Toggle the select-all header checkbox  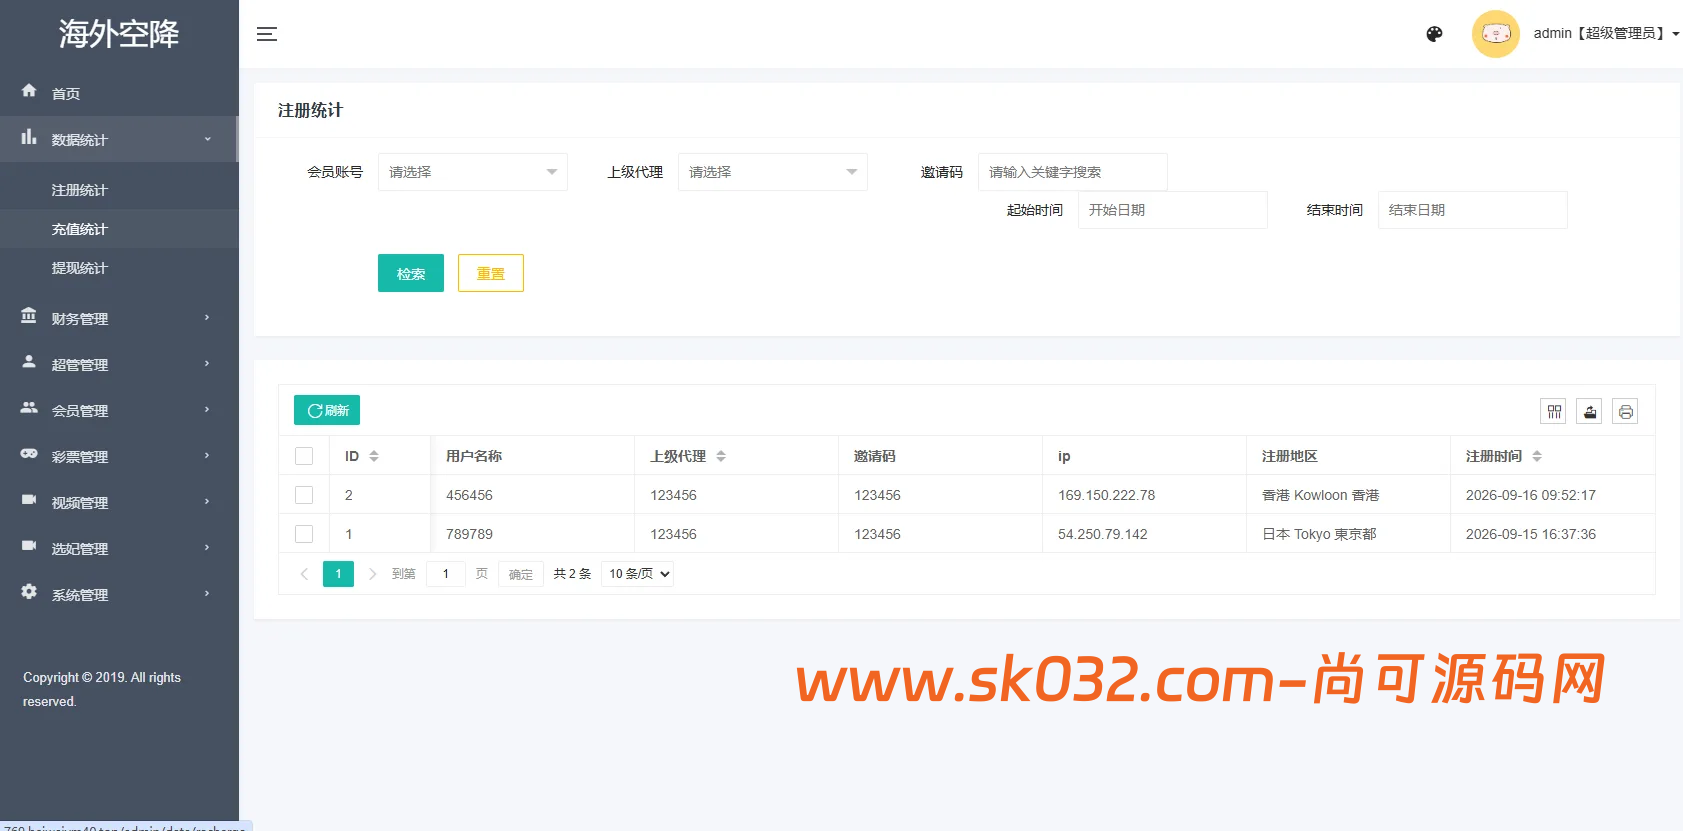[304, 456]
